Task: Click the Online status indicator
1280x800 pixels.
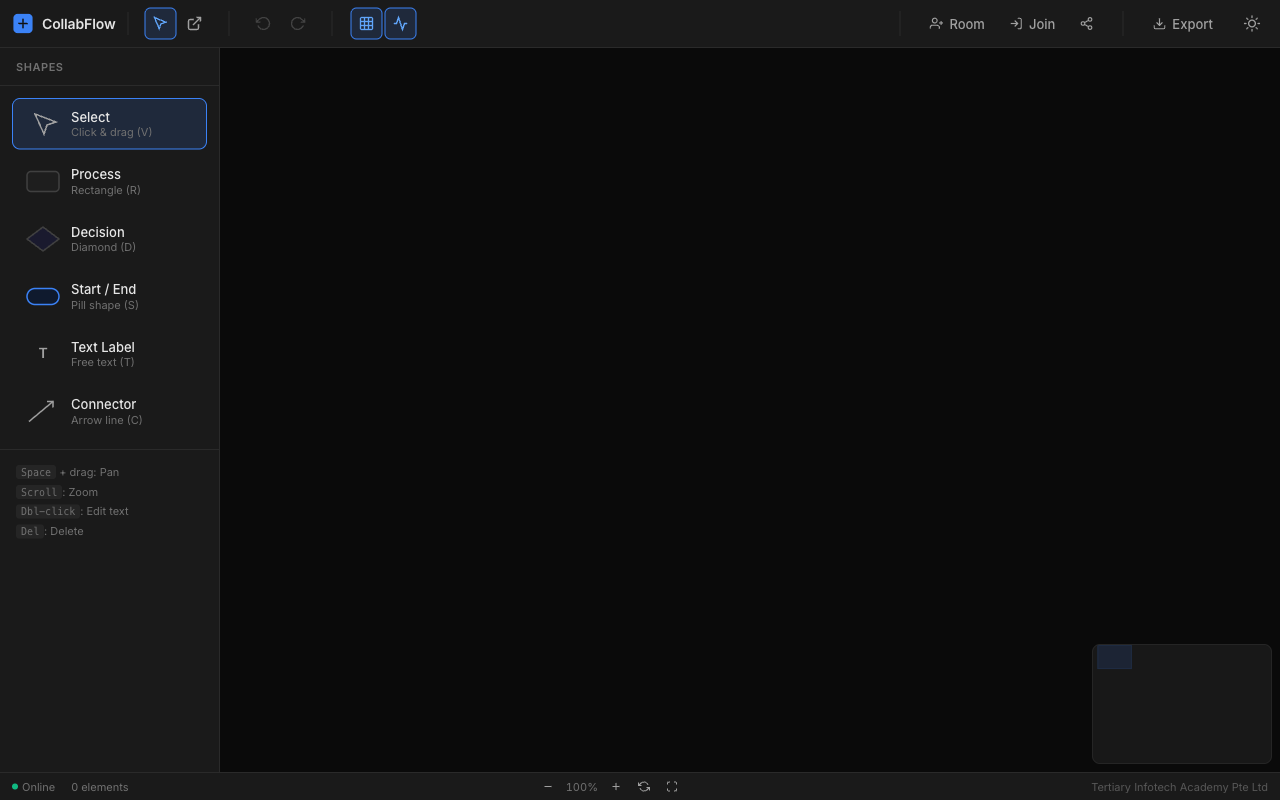Action: point(34,787)
